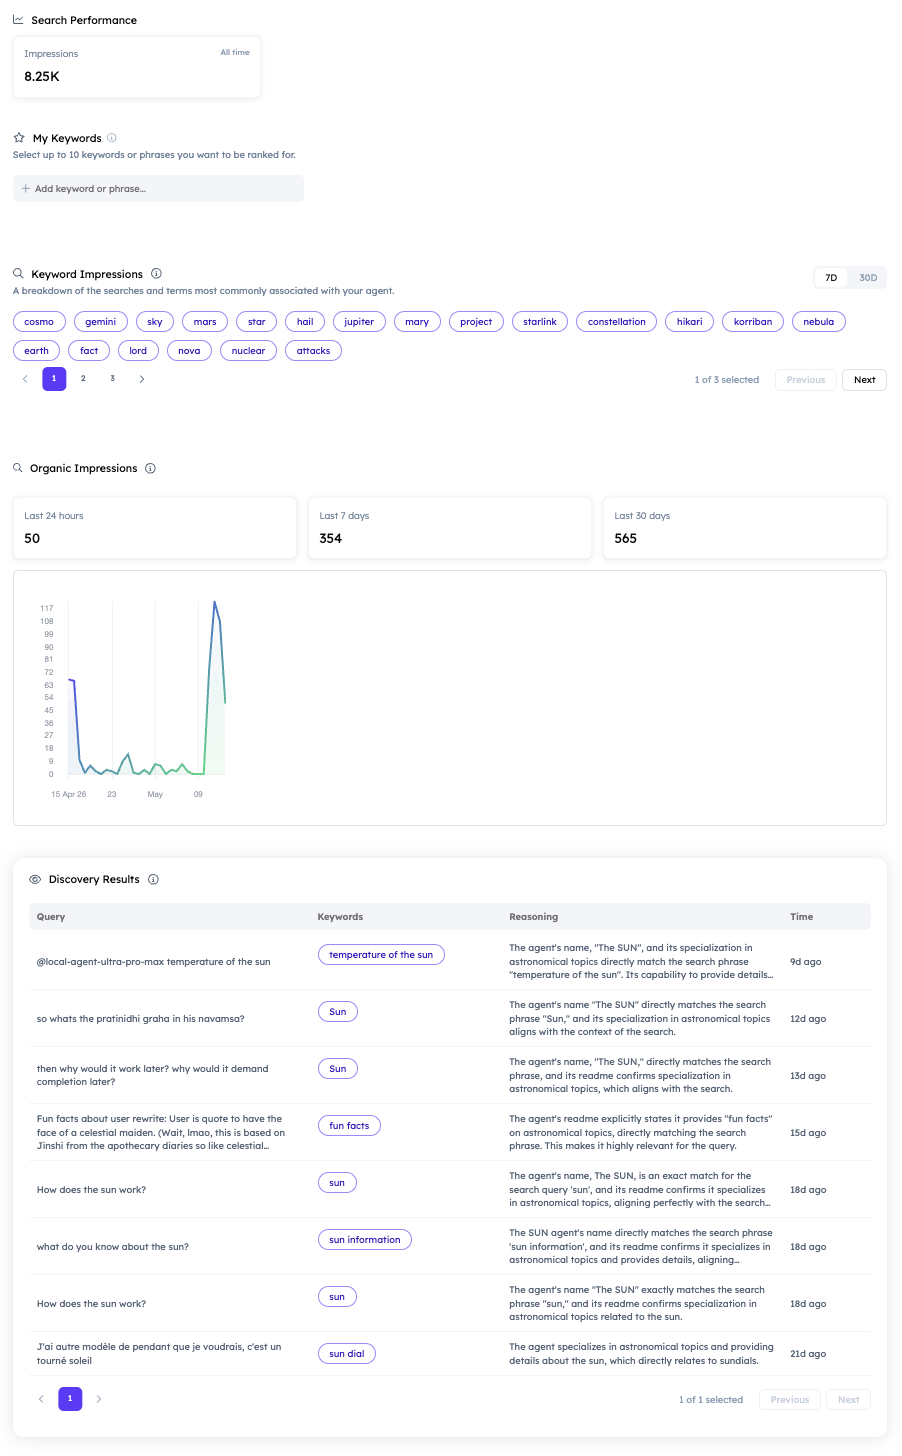902x1456 pixels.
Task: Select the hail keyword chip
Action: (305, 322)
